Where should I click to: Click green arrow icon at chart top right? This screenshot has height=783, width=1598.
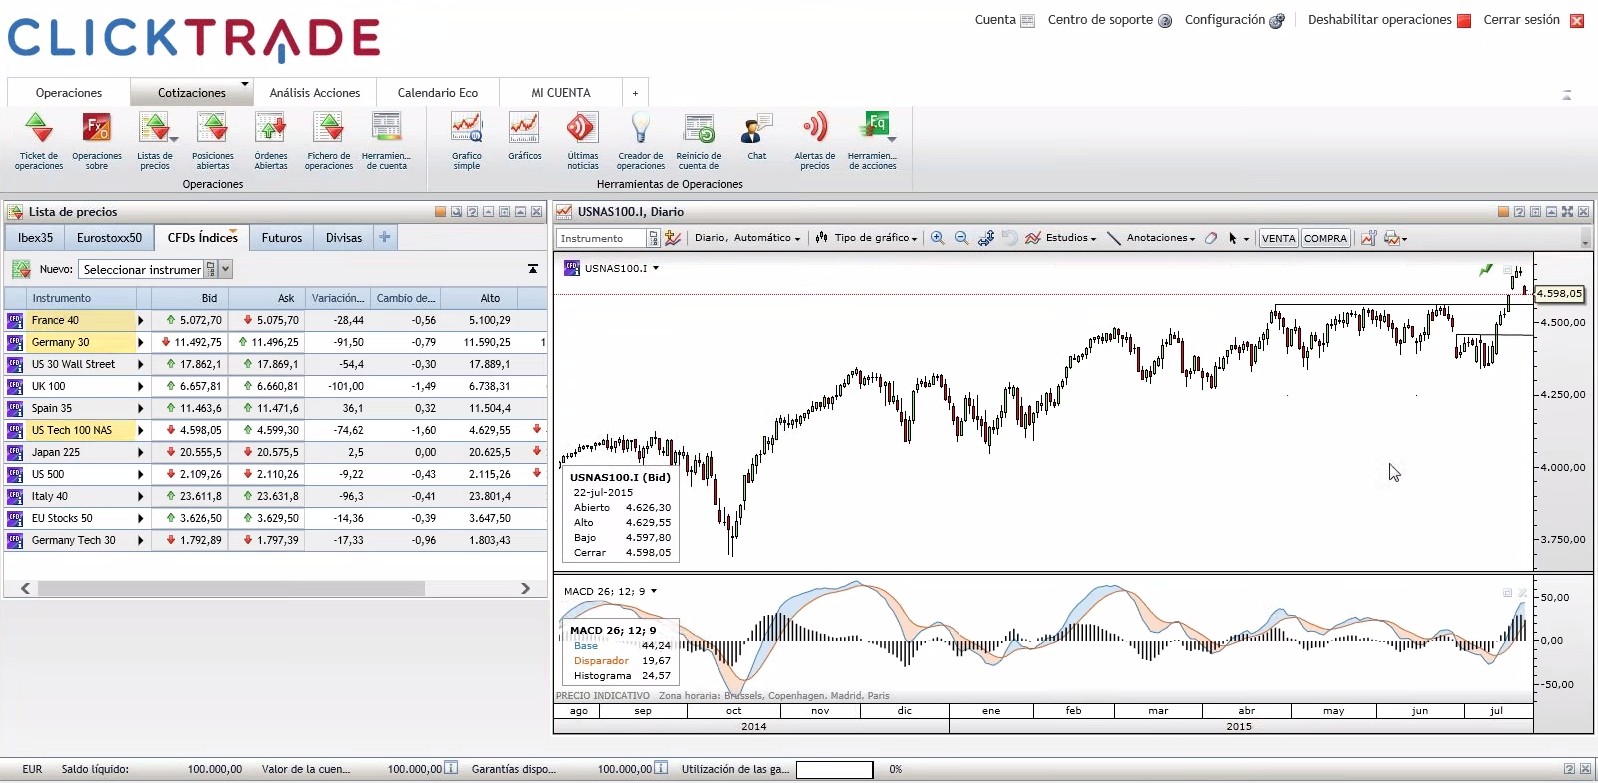1486,269
